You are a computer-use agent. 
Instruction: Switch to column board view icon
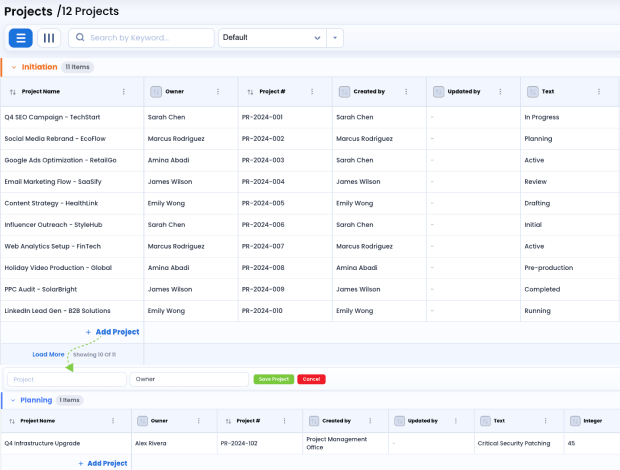pos(49,38)
